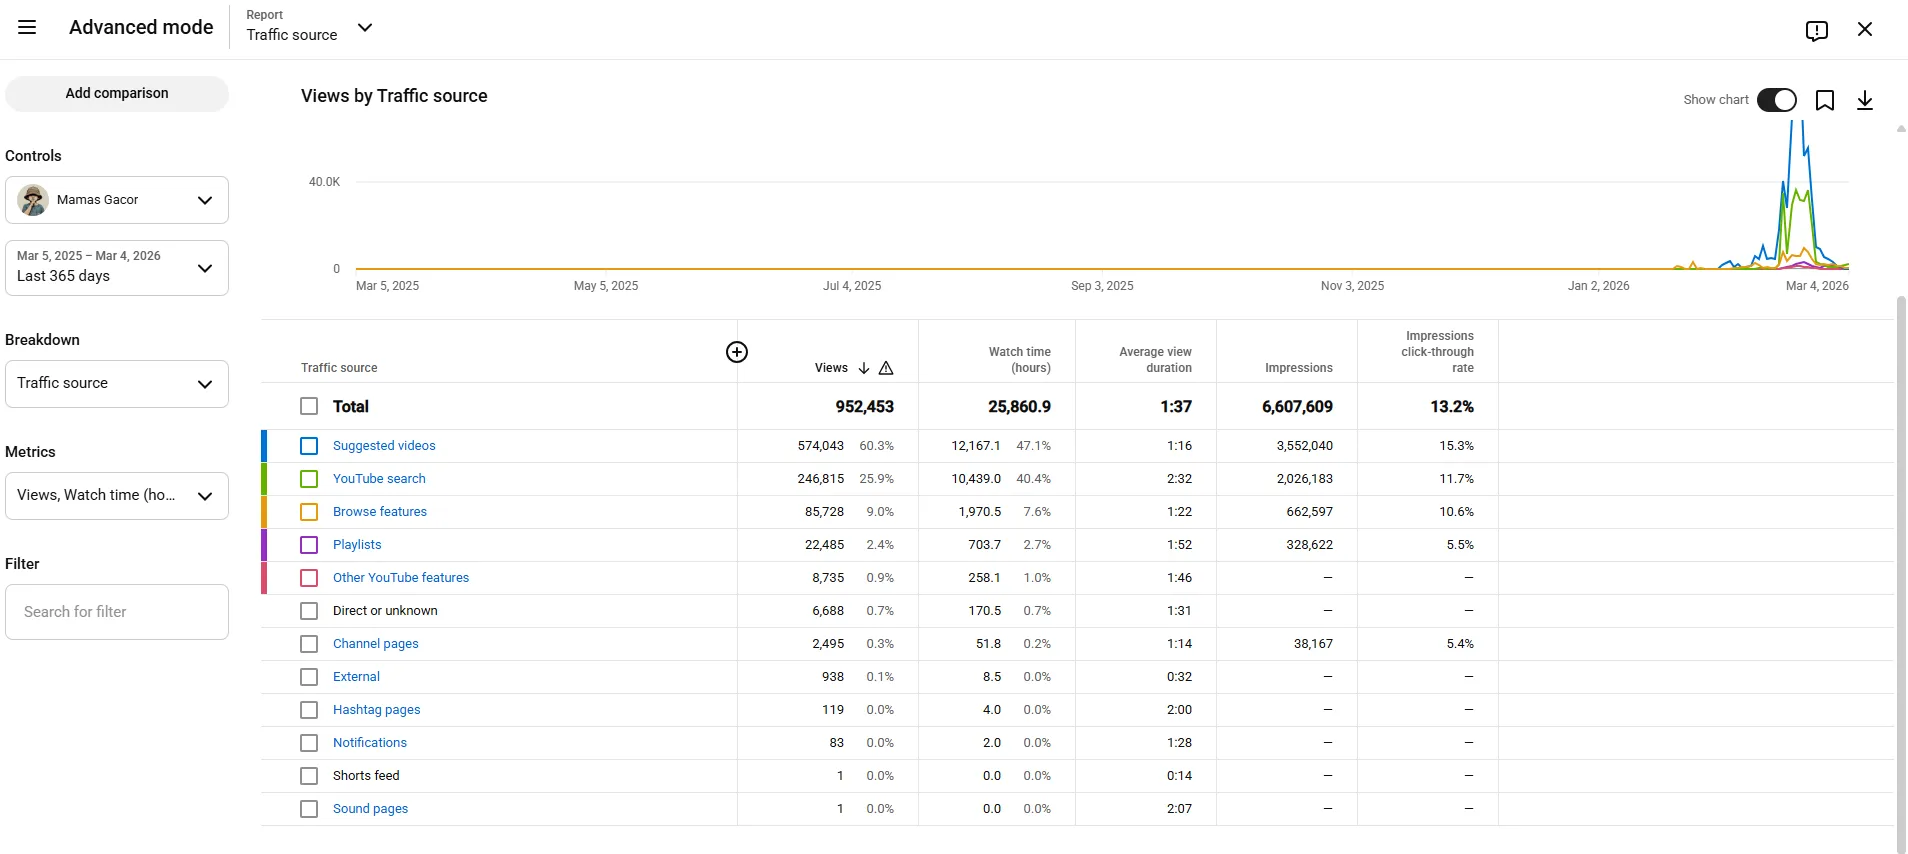Click the Views sort descending arrow
Image resolution: width=1908 pixels, height=854 pixels.
pos(864,368)
